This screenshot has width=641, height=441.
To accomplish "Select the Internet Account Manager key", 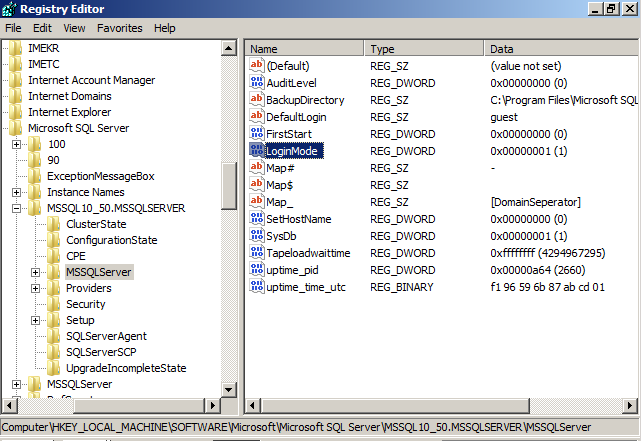I will pyautogui.click(x=91, y=80).
